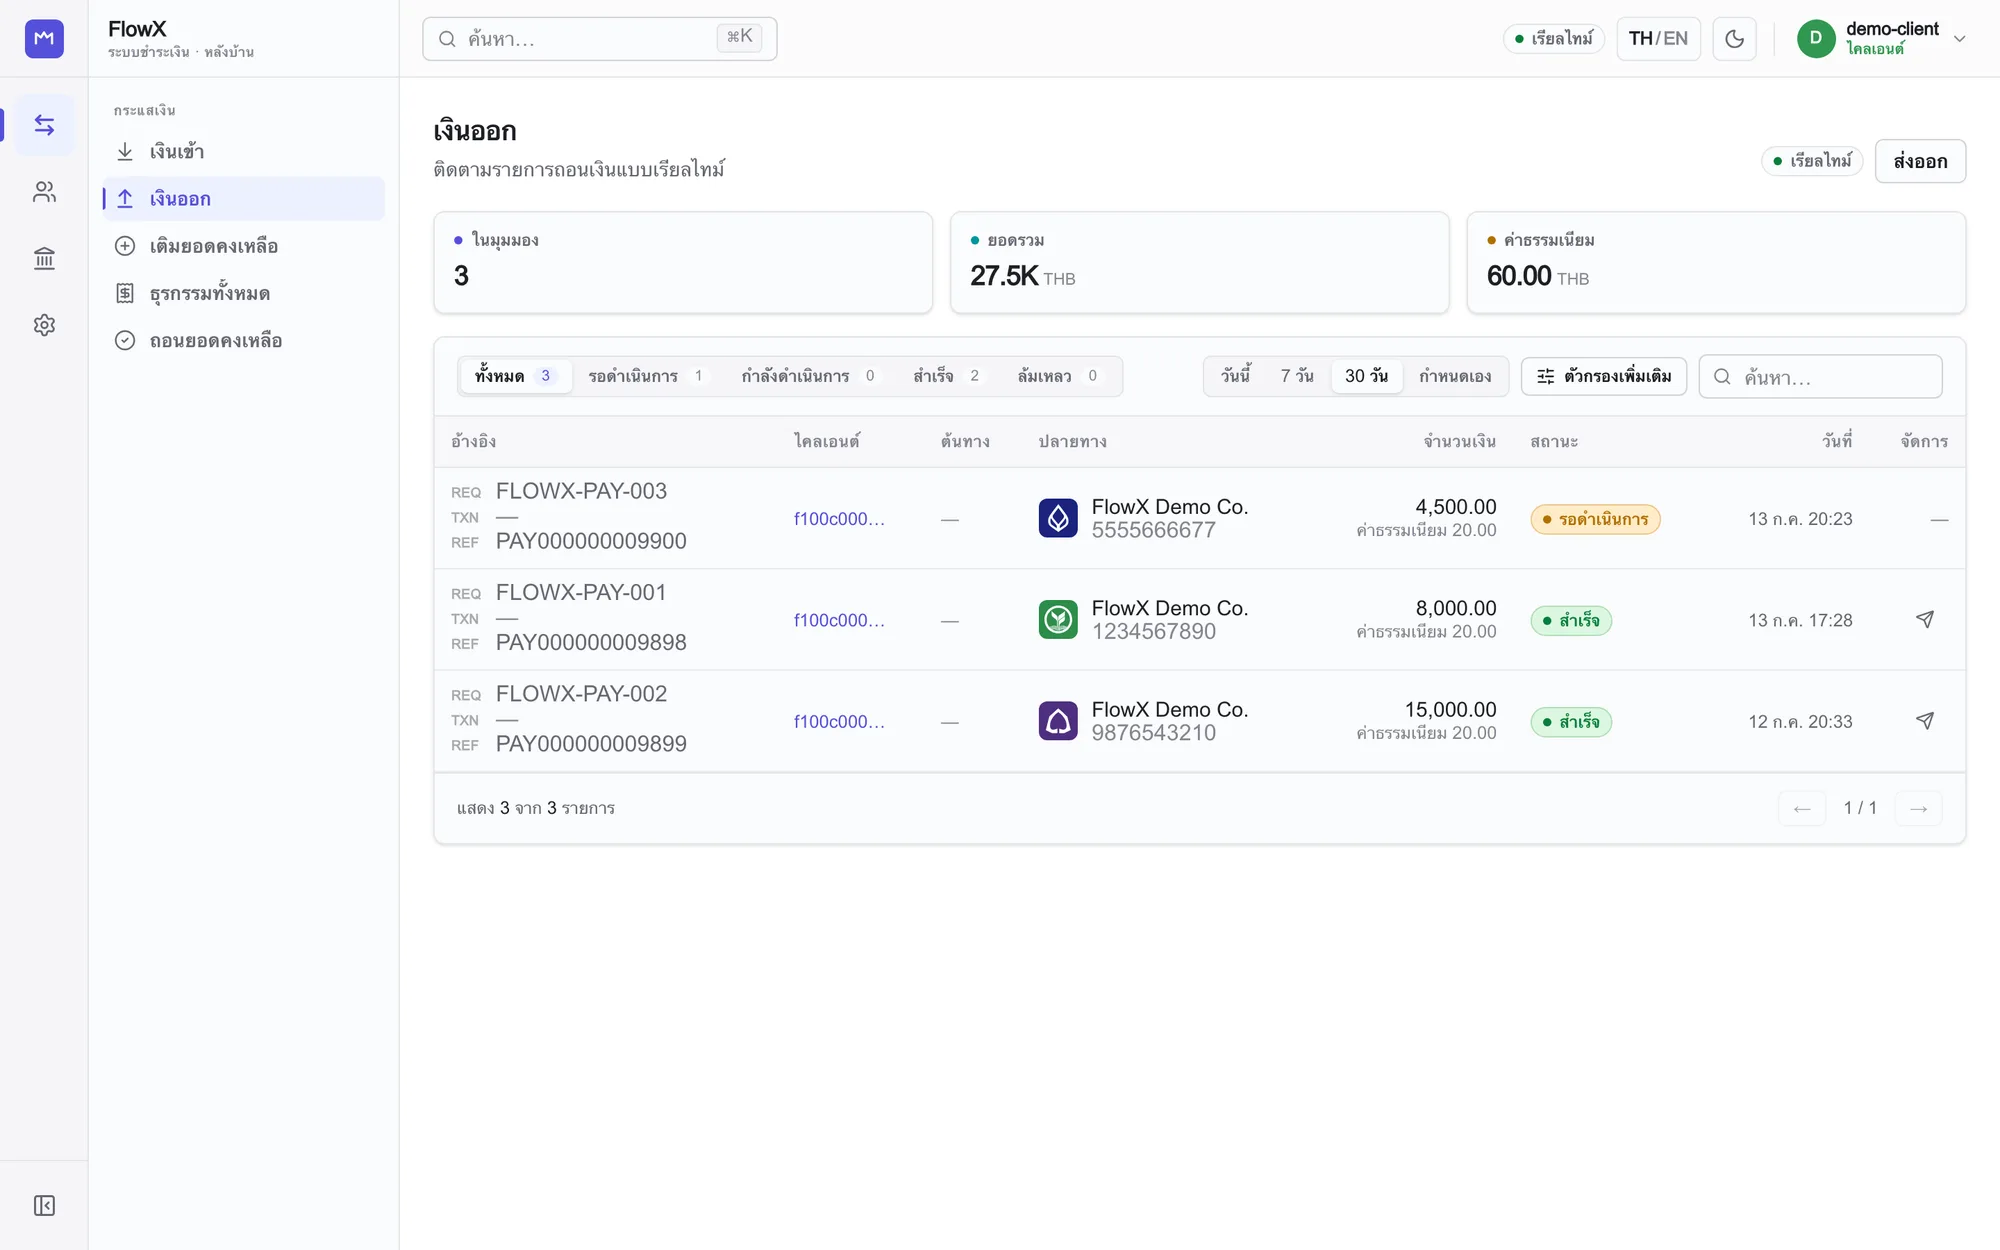Focus the global search field
Viewport: 2000px width, 1250px height.
pos(599,39)
